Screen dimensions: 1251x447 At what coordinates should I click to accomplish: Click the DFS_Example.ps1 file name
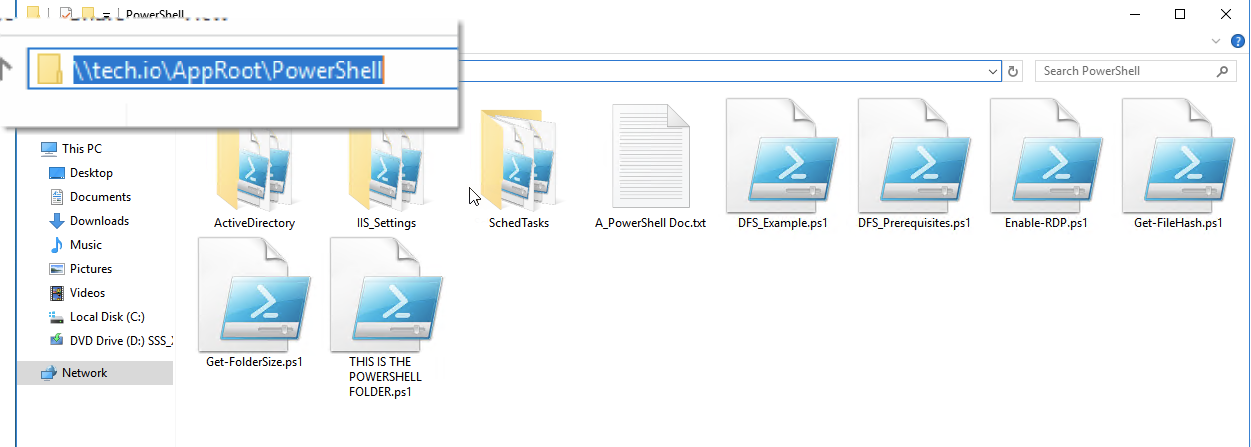tap(782, 223)
